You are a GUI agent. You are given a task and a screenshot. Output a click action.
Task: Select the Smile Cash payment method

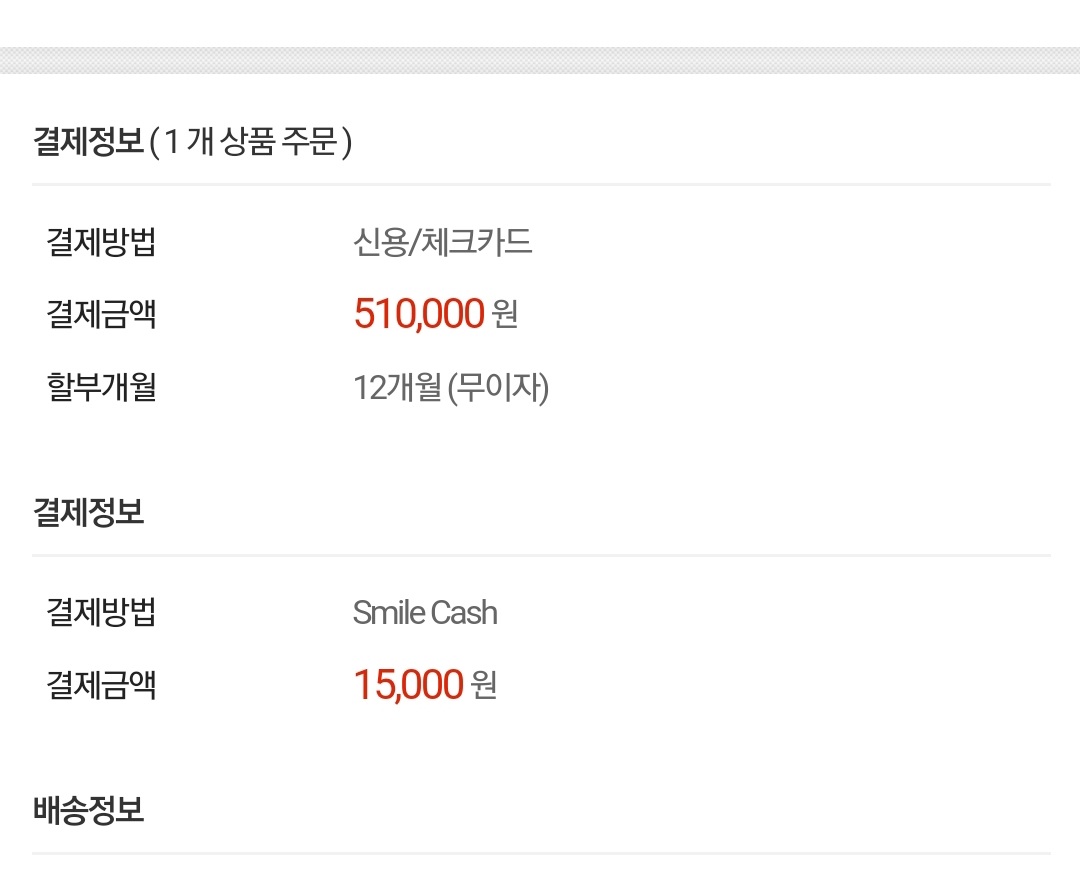(425, 612)
